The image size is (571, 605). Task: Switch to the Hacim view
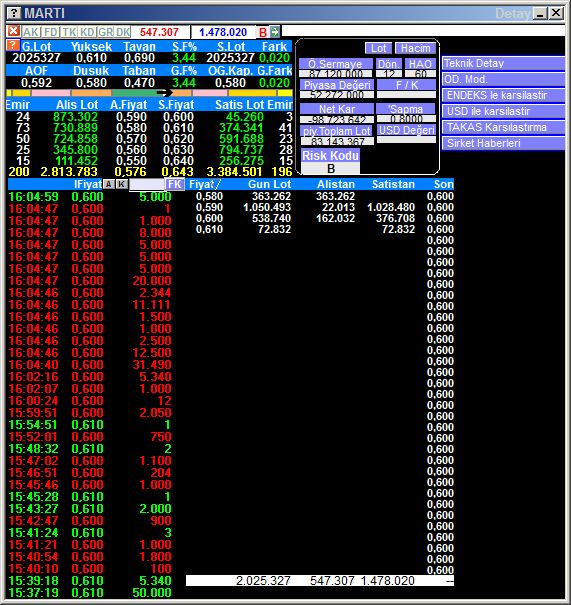coord(416,48)
